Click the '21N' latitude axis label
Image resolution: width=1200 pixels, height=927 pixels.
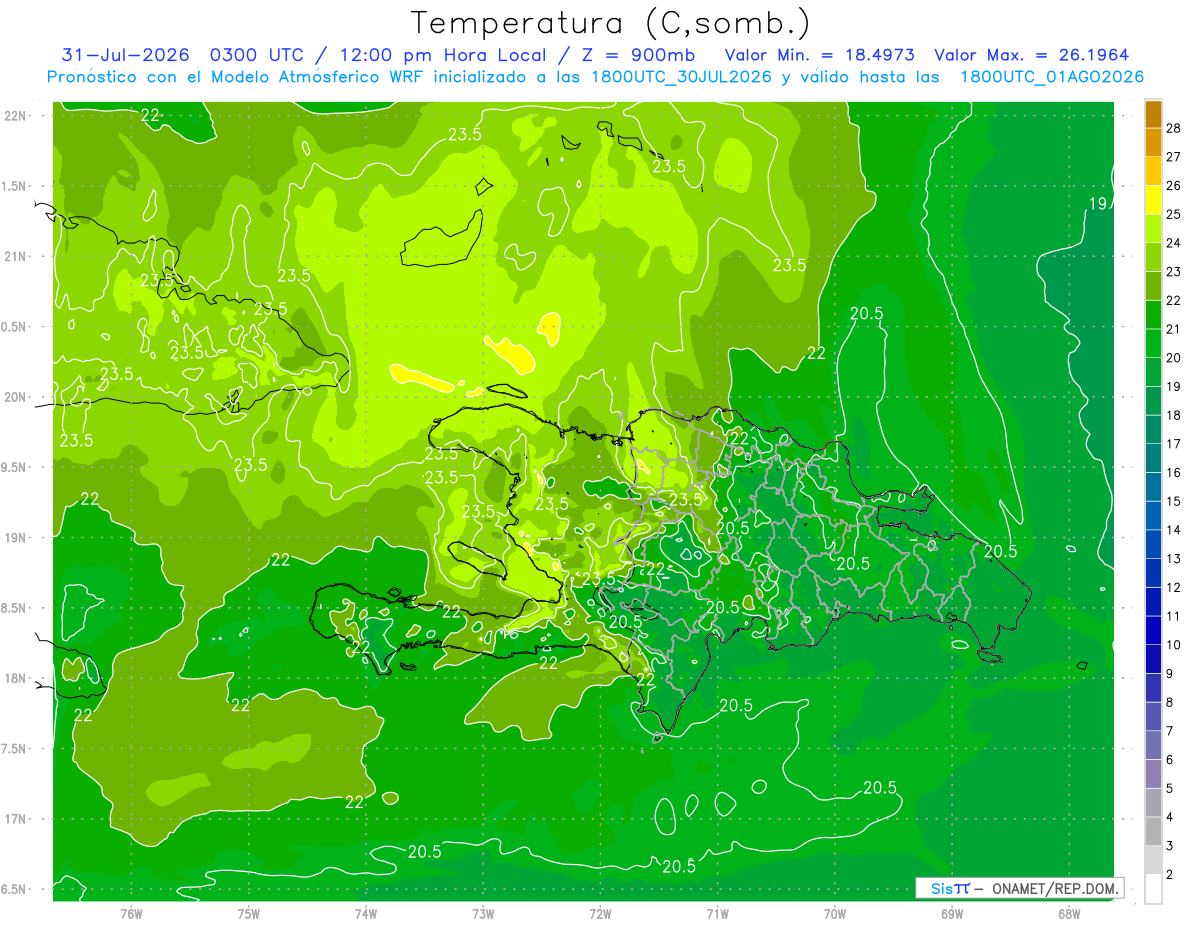tap(15, 256)
